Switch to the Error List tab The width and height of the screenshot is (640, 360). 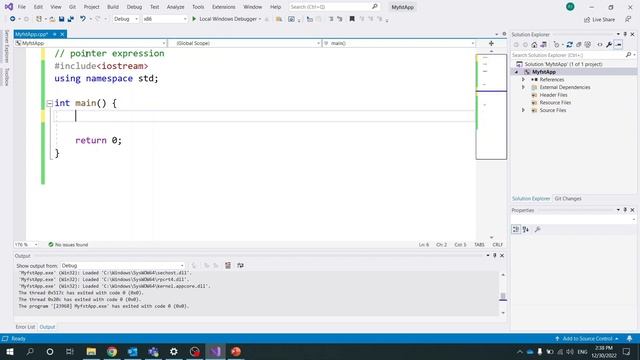tap(25, 327)
